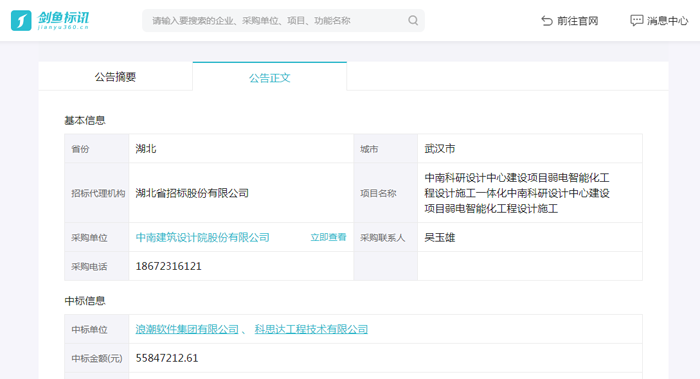Switch to the 公告摘要 tab
The width and height of the screenshot is (700, 379).
point(115,76)
